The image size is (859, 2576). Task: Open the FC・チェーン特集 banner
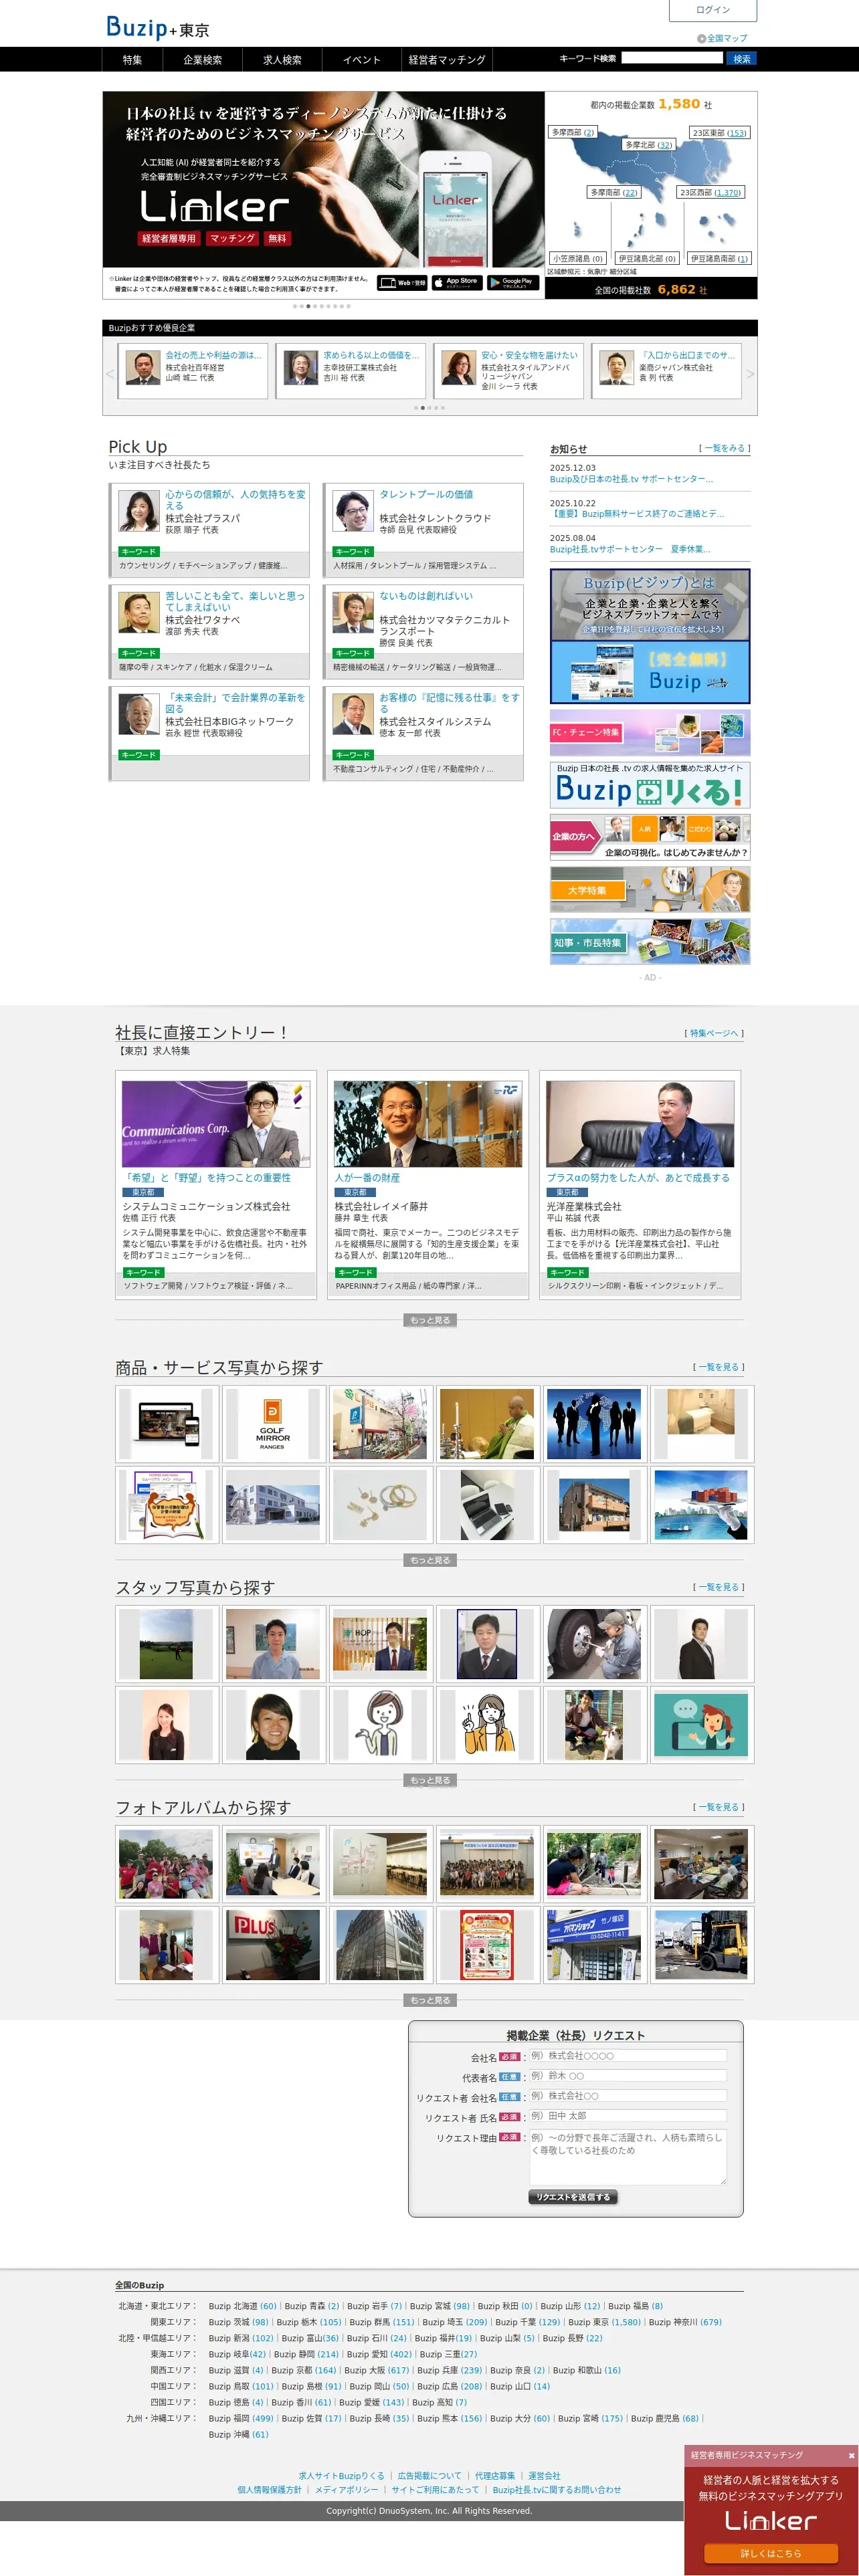[650, 733]
